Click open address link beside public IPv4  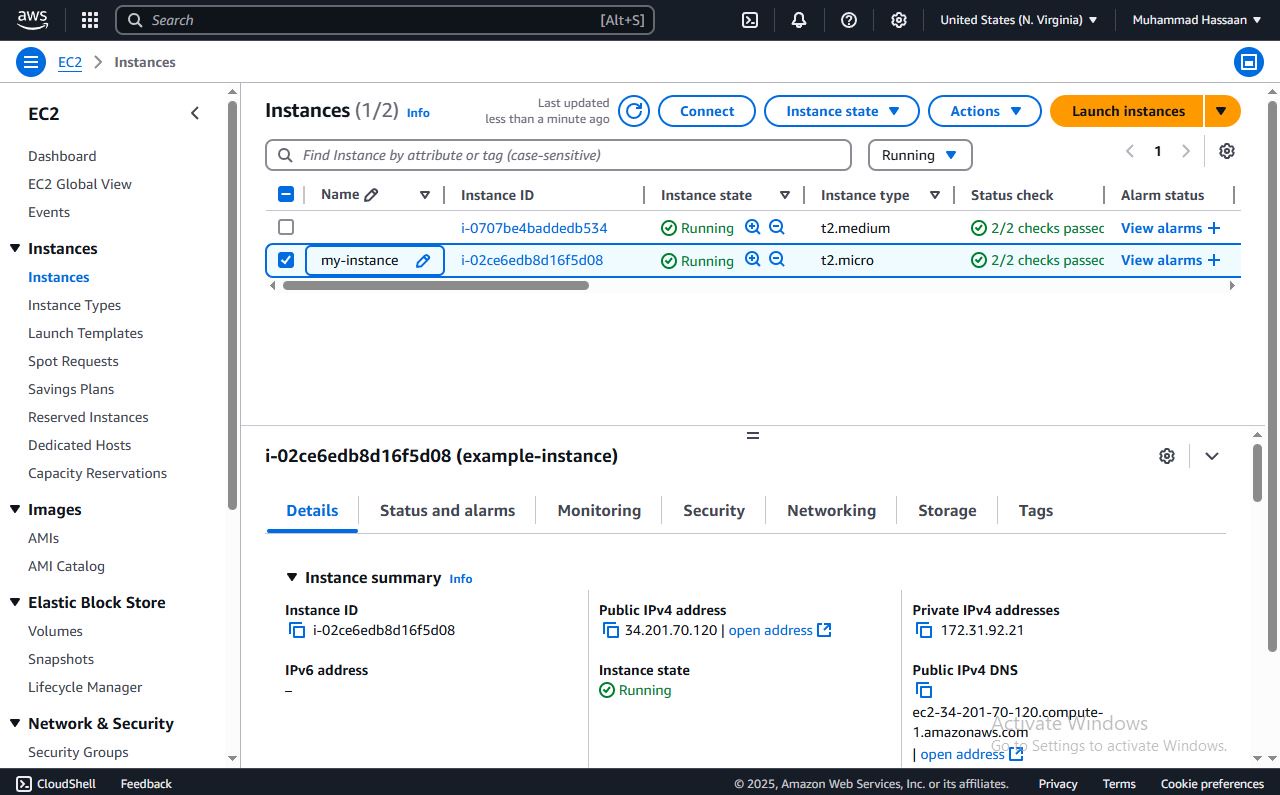(780, 630)
